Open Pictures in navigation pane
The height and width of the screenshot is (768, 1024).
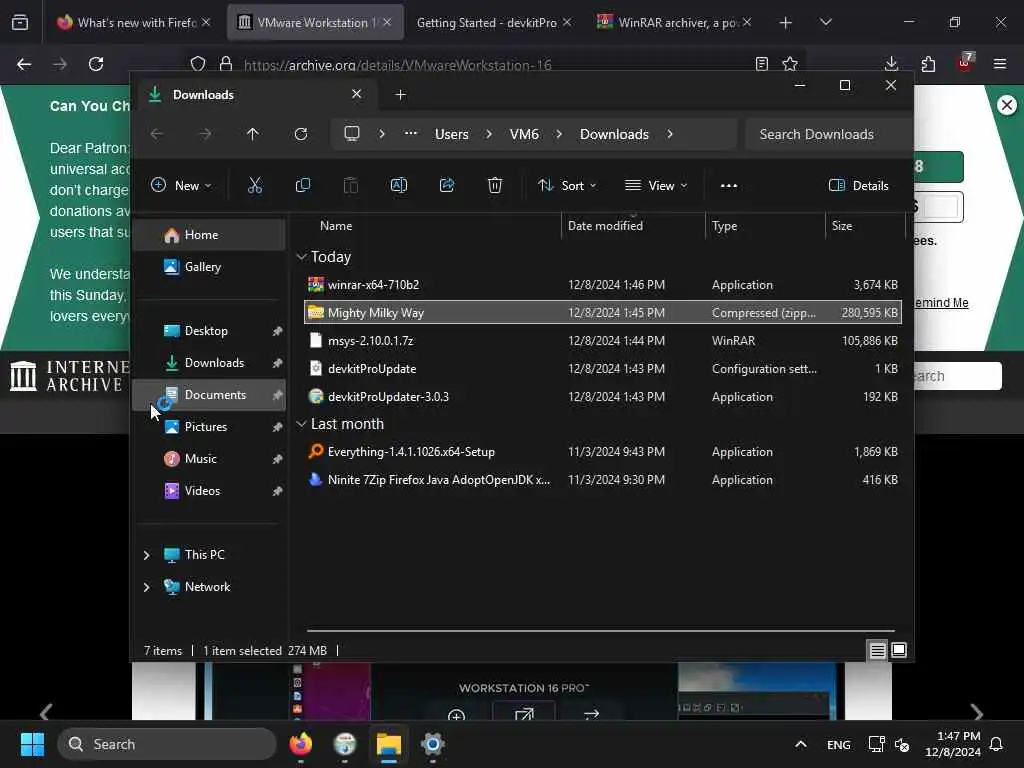209,427
